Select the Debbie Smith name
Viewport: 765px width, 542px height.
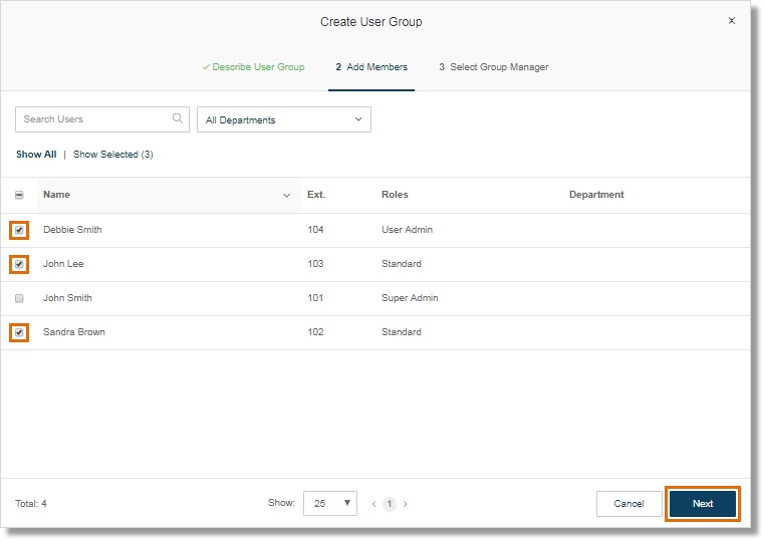tap(72, 230)
